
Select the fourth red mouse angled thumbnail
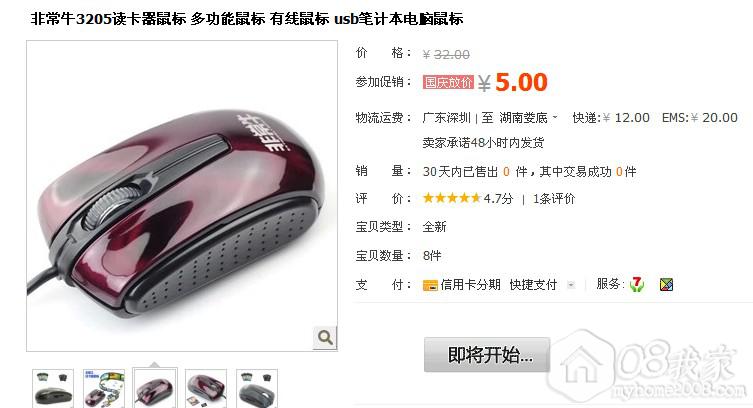click(x=206, y=388)
